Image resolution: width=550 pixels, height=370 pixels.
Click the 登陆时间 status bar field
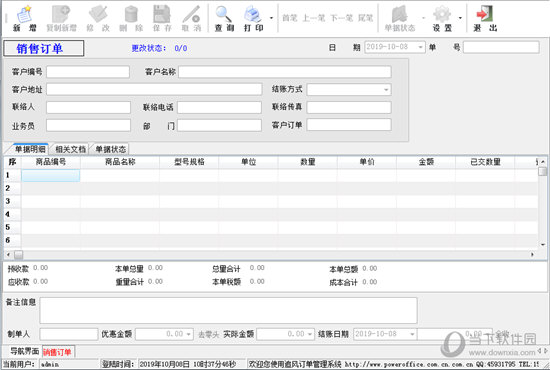(x=192, y=364)
